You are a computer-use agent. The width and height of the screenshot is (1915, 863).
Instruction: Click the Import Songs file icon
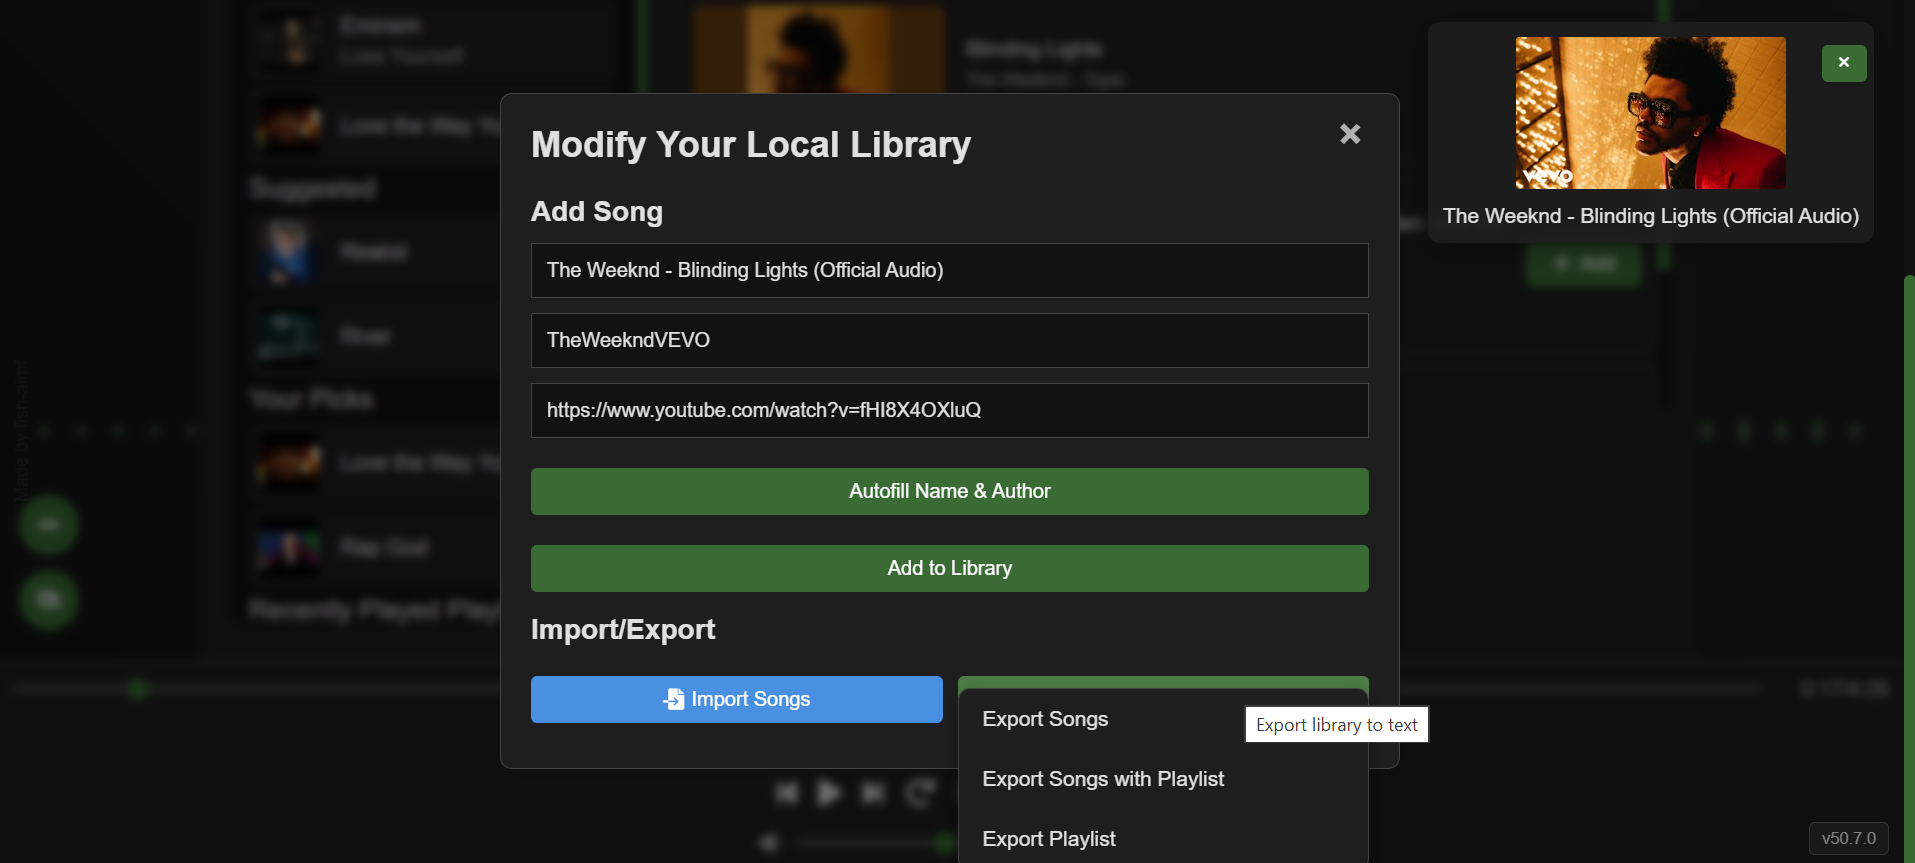click(x=674, y=699)
